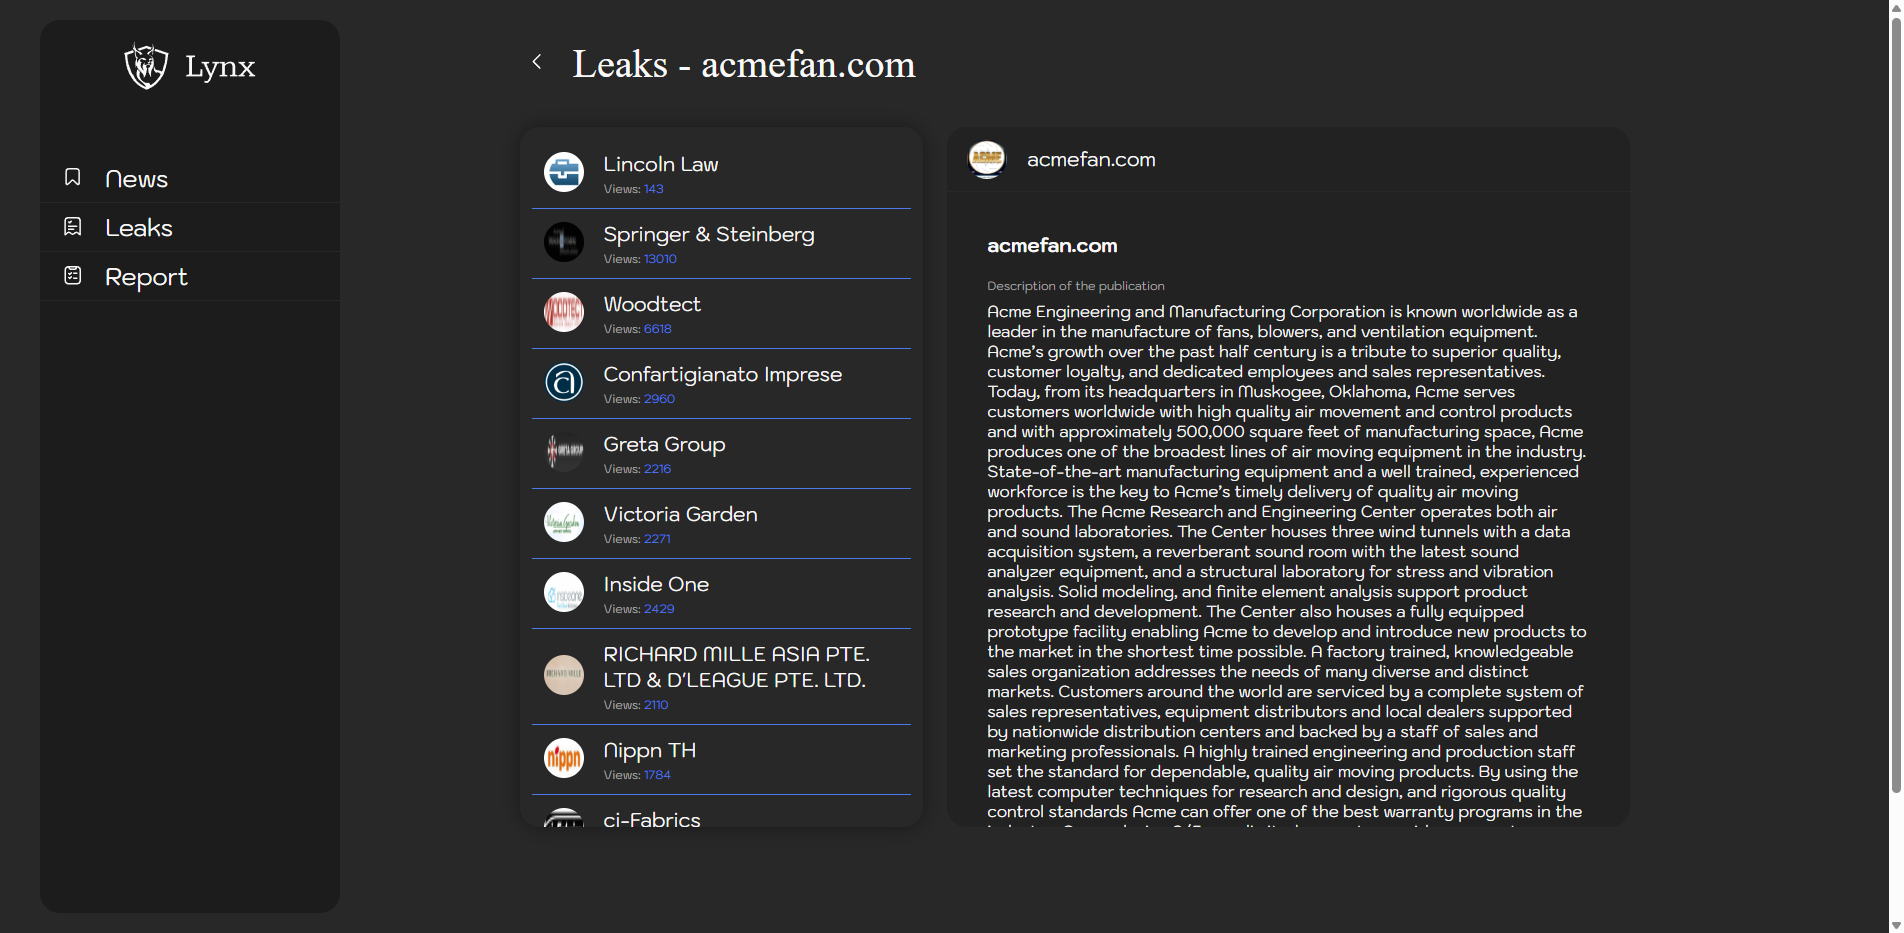The width and height of the screenshot is (1904, 933).
Task: Click the acmefan.com header logo
Action: [987, 158]
